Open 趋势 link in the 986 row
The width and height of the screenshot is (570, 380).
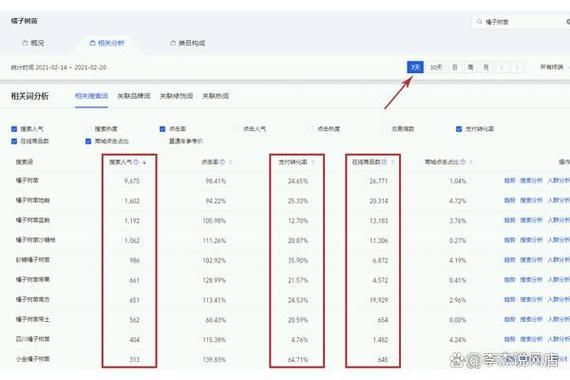(x=510, y=260)
